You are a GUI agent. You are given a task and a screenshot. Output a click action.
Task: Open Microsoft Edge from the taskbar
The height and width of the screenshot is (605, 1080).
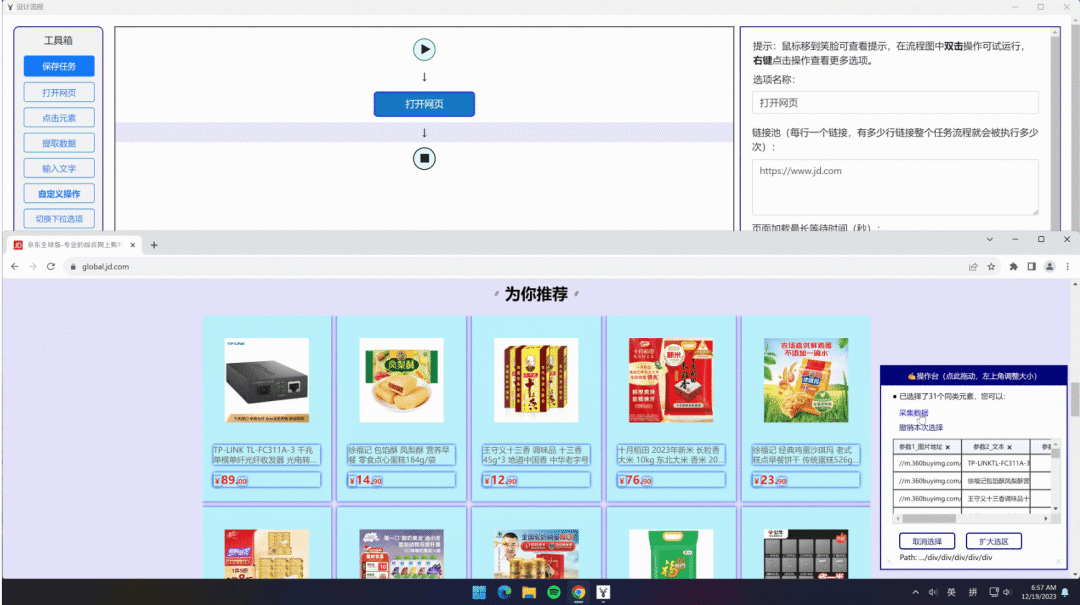point(504,593)
